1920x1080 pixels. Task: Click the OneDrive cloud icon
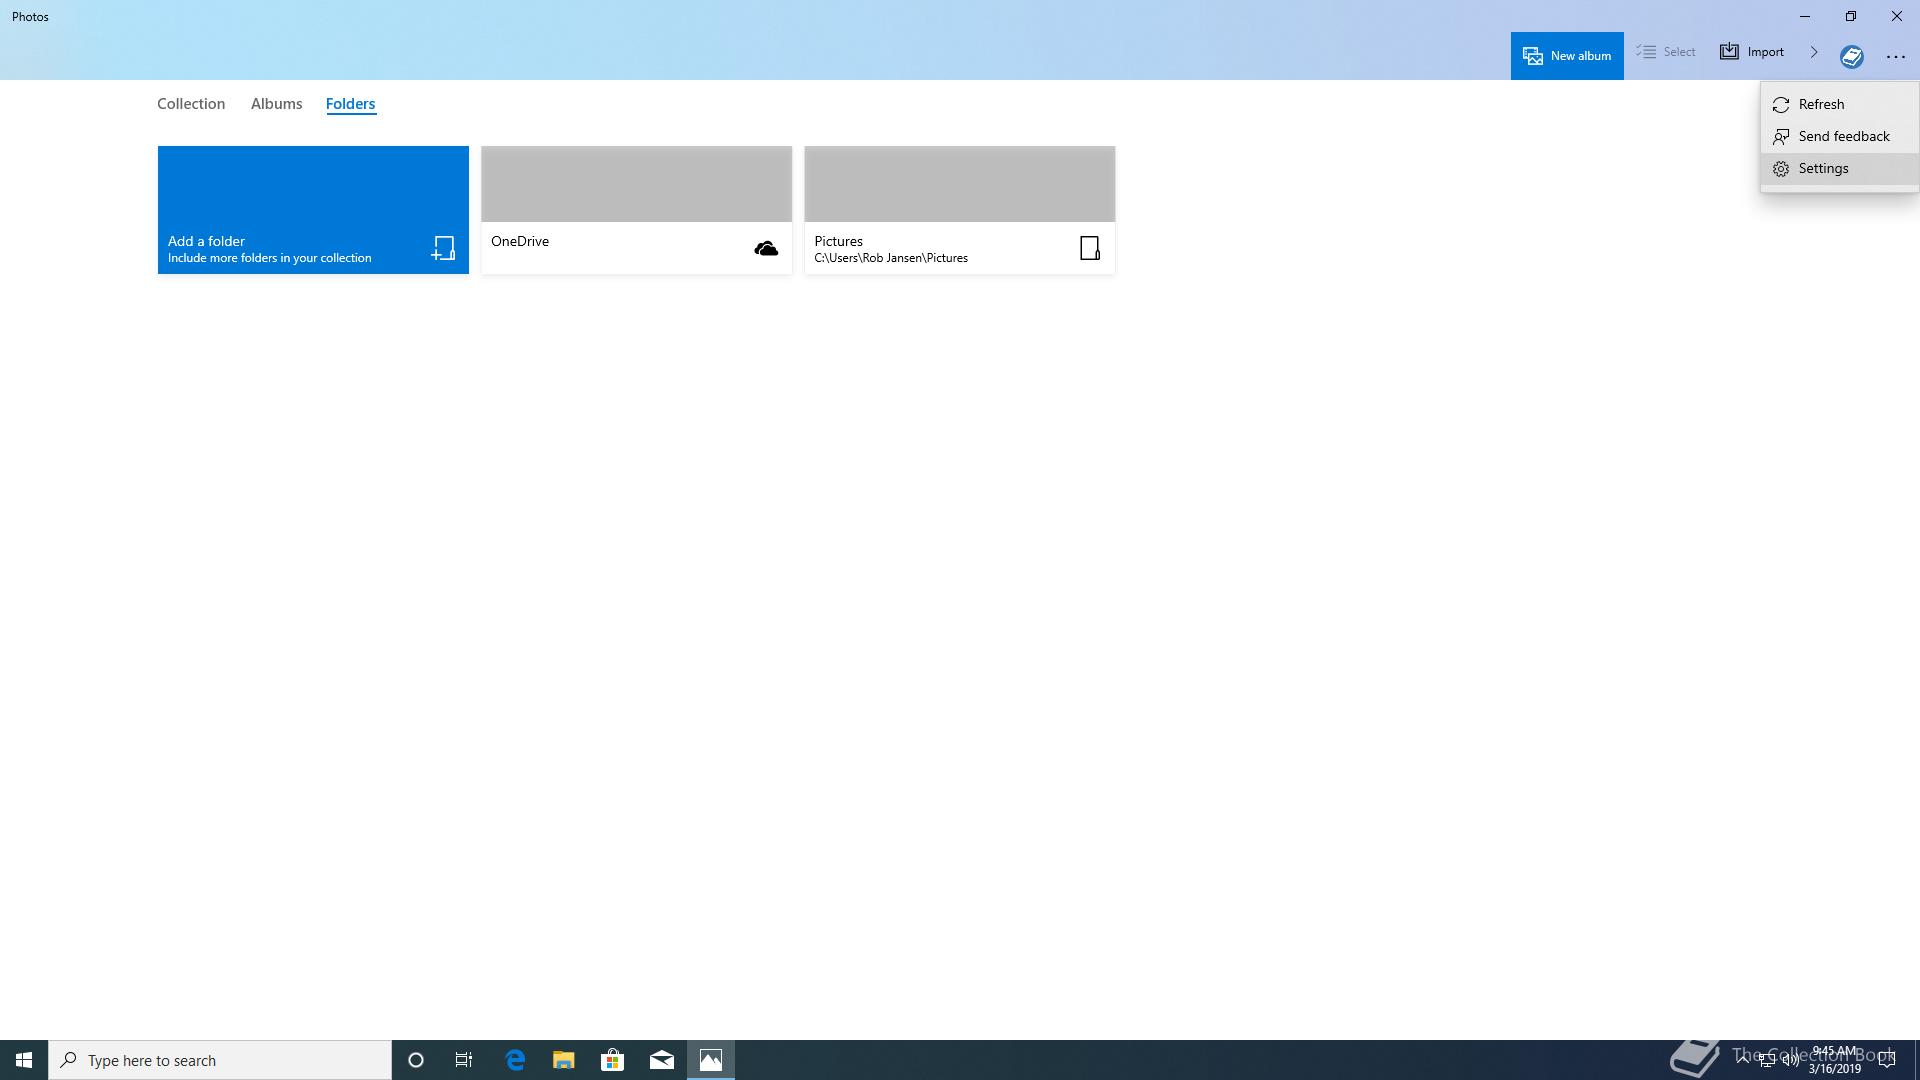pyautogui.click(x=766, y=248)
